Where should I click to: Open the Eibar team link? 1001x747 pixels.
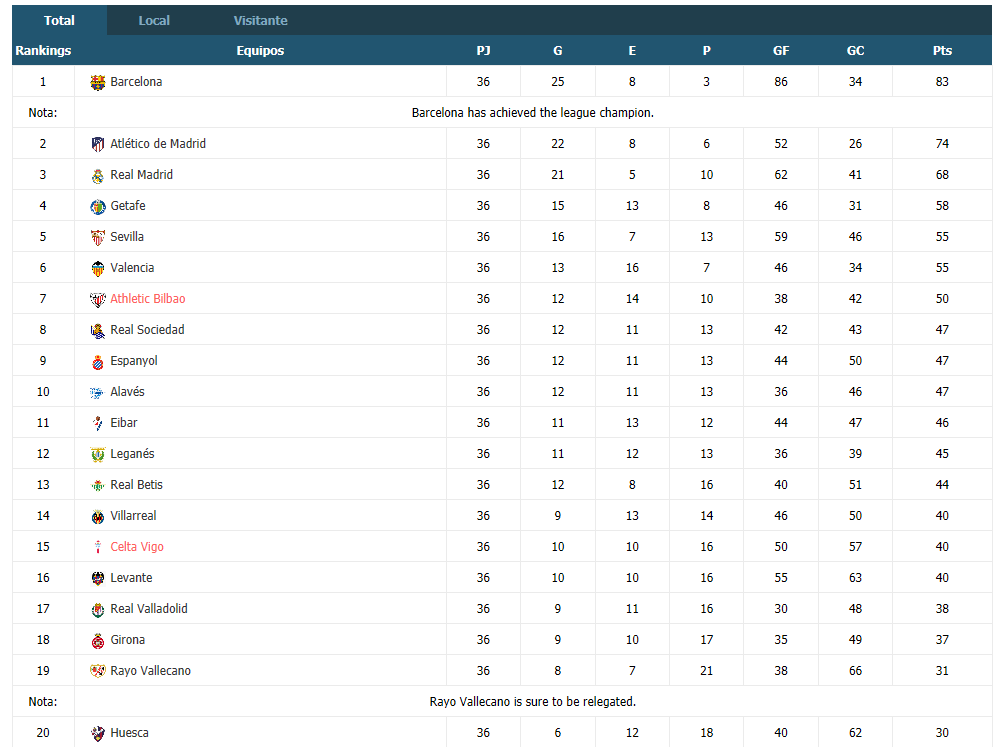124,423
